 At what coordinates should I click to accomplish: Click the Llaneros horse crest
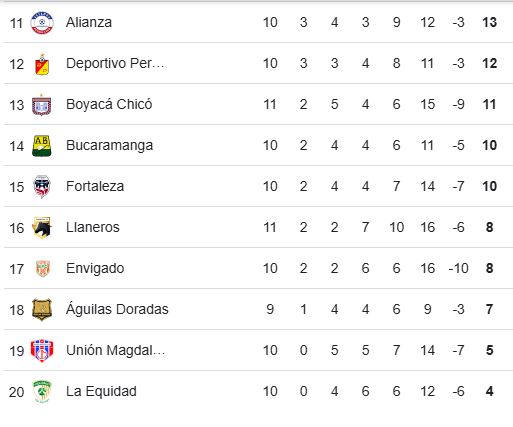point(42,228)
